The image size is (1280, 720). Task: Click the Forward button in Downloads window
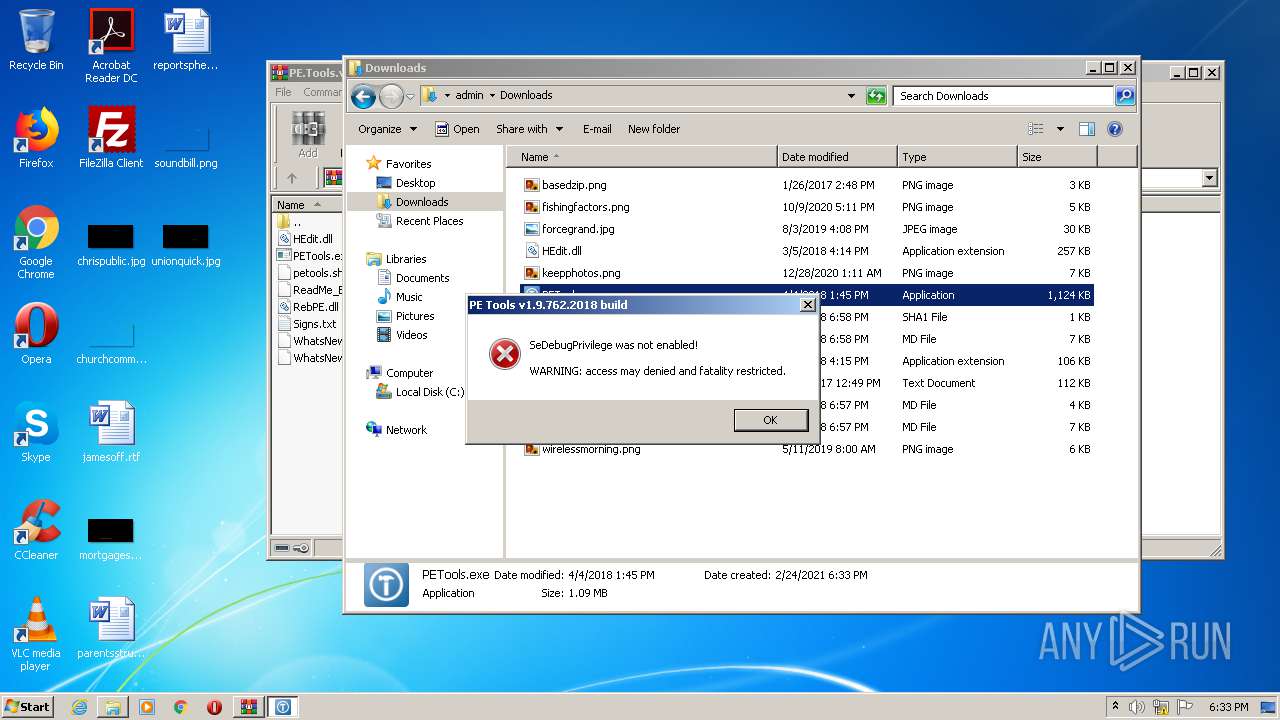click(x=391, y=96)
